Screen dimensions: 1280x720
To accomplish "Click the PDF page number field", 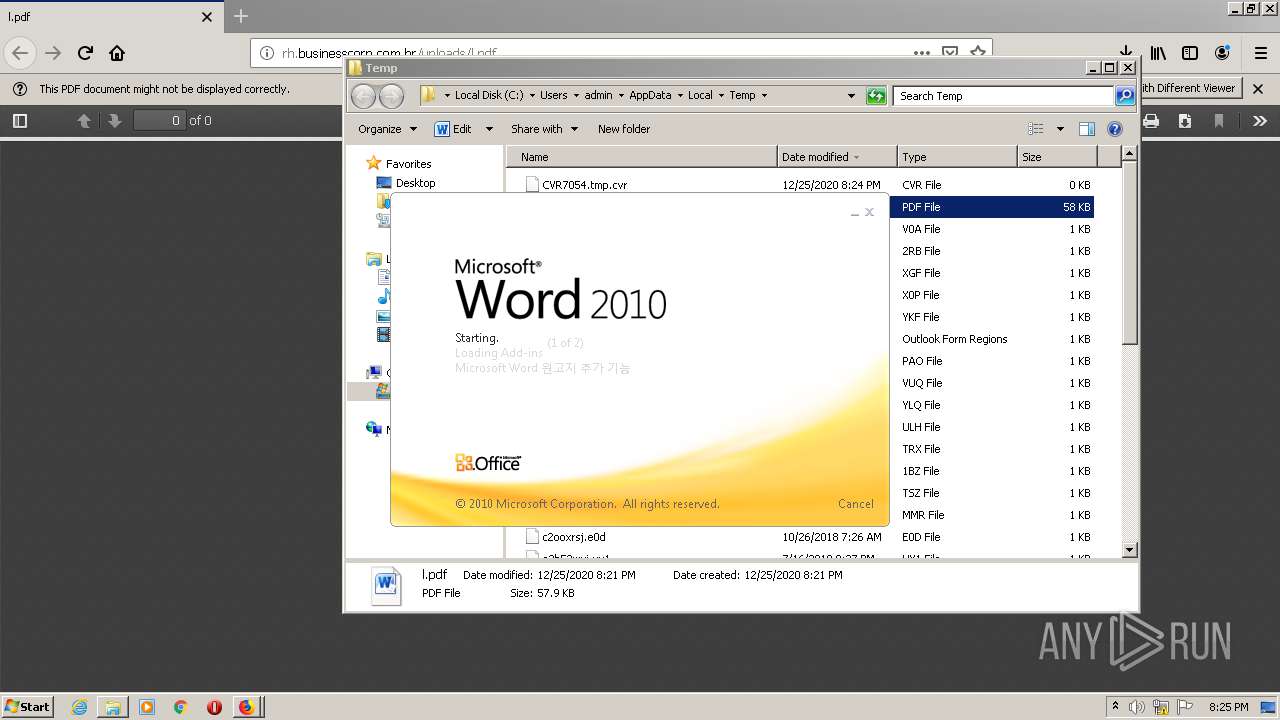I will tap(160, 120).
